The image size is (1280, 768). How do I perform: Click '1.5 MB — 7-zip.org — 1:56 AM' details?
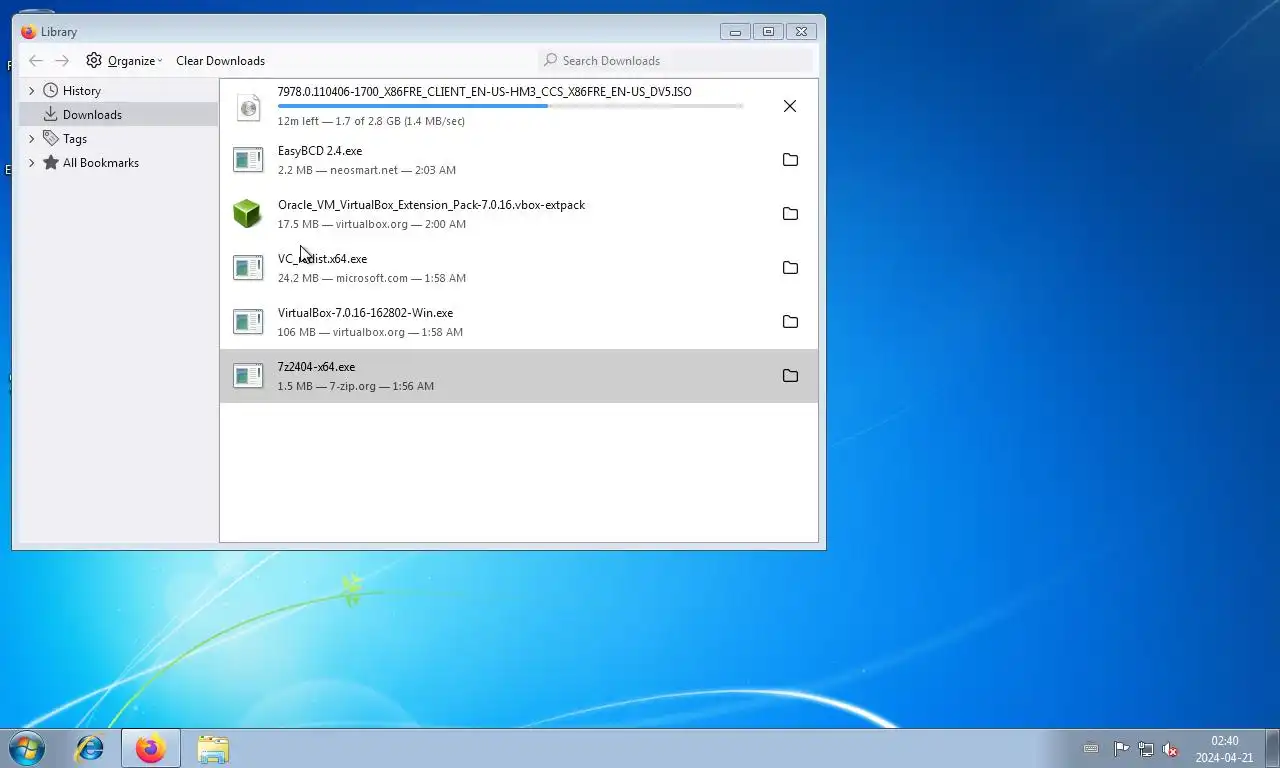(x=356, y=387)
